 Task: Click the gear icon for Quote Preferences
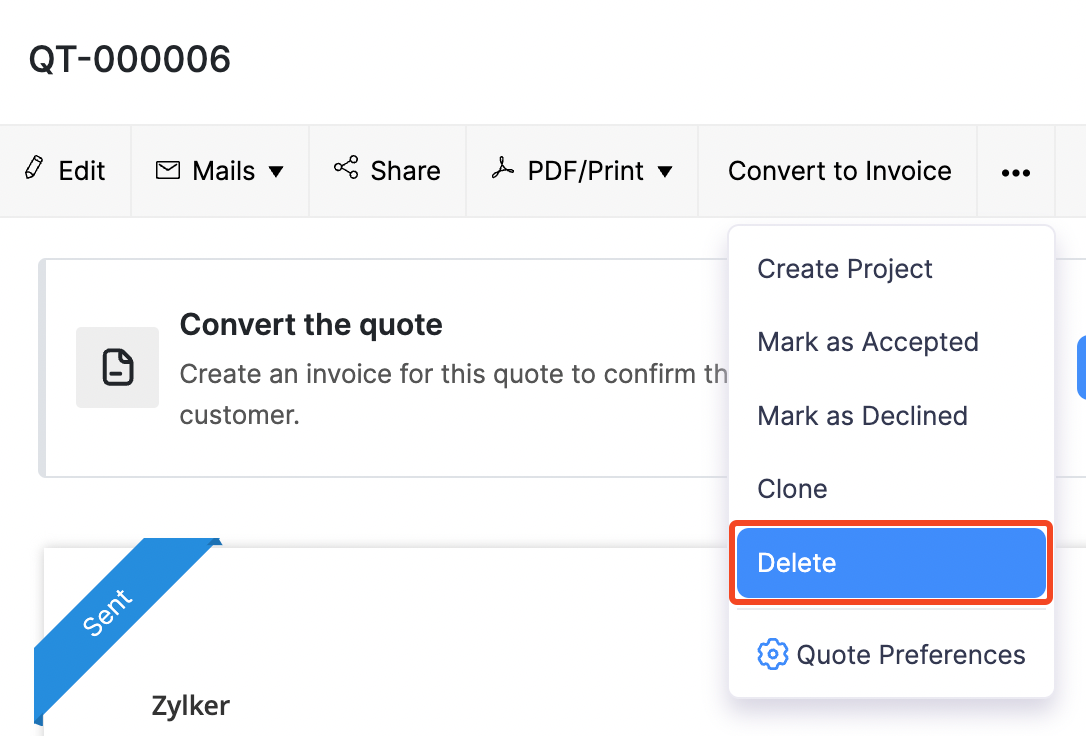[772, 655]
